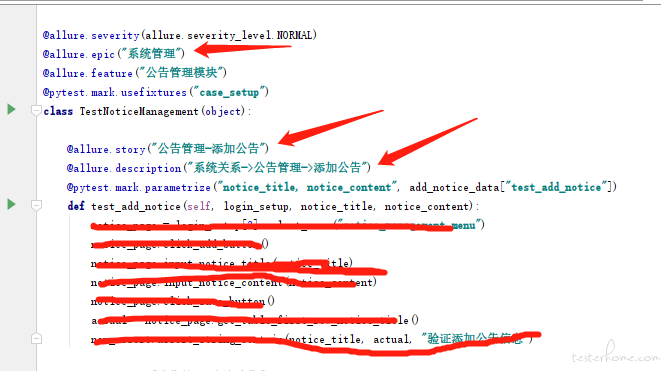Click the allure.description decorator
The image size is (661, 371).
tap(124, 168)
